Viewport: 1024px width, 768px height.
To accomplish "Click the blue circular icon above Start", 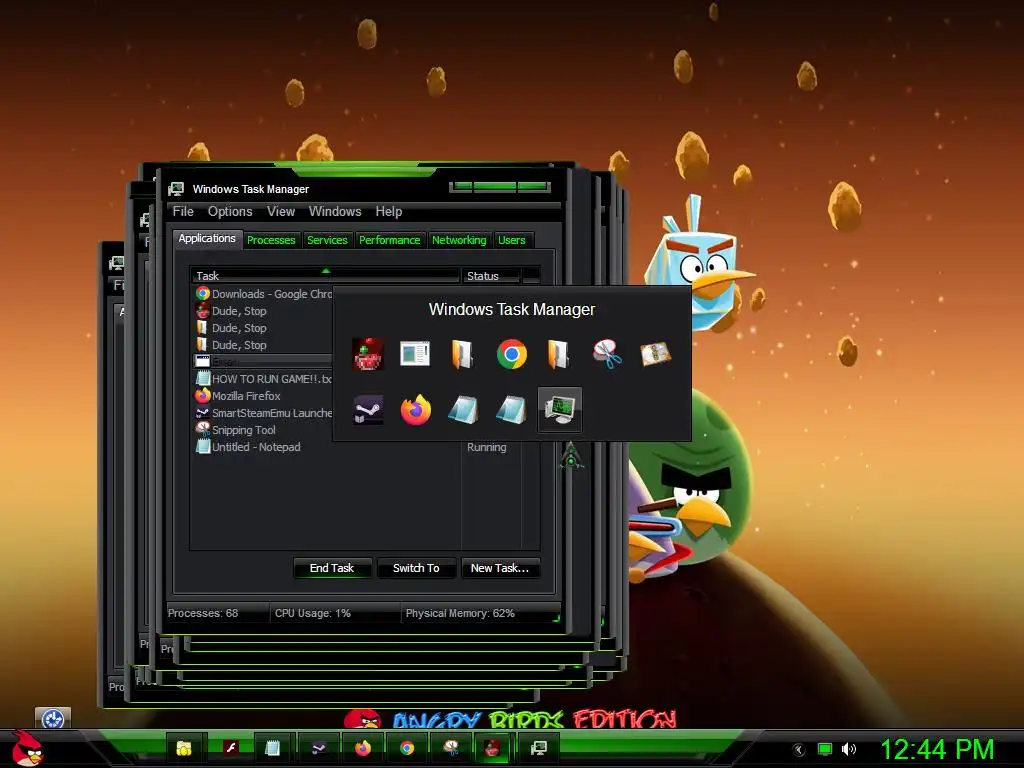I will 53,718.
